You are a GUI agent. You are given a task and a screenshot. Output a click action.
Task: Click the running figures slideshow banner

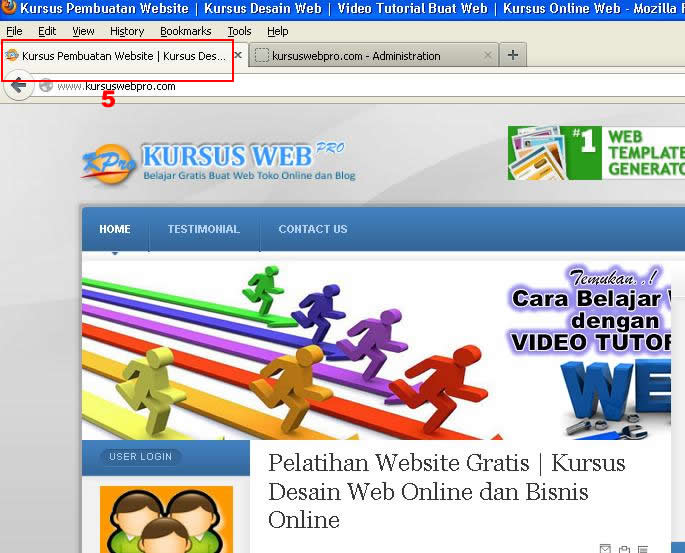(x=376, y=351)
